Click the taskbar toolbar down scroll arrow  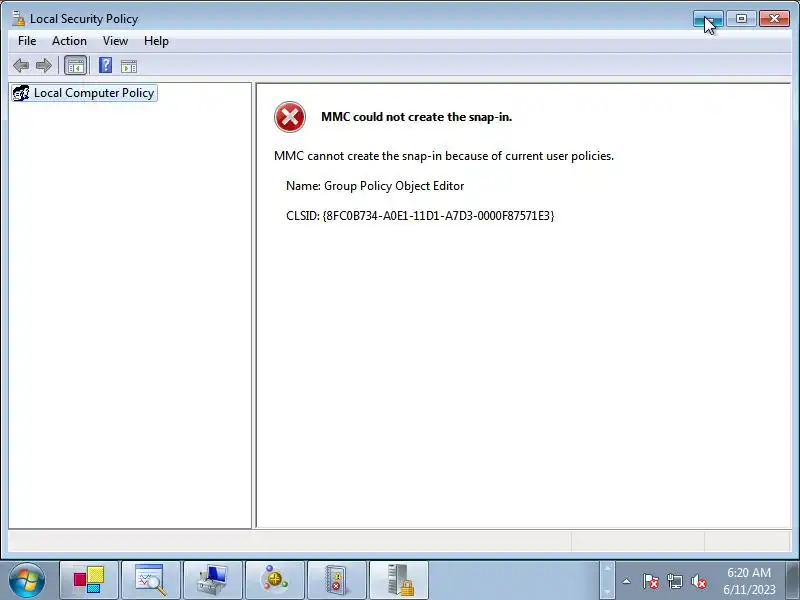point(607,592)
